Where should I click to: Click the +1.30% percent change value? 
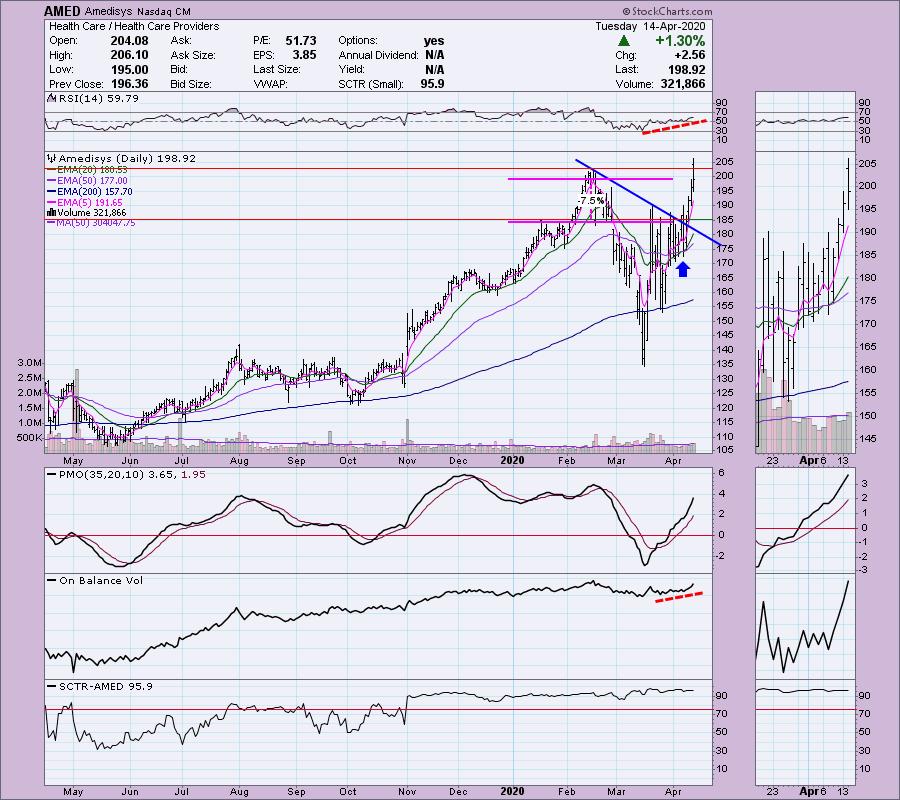coord(680,41)
